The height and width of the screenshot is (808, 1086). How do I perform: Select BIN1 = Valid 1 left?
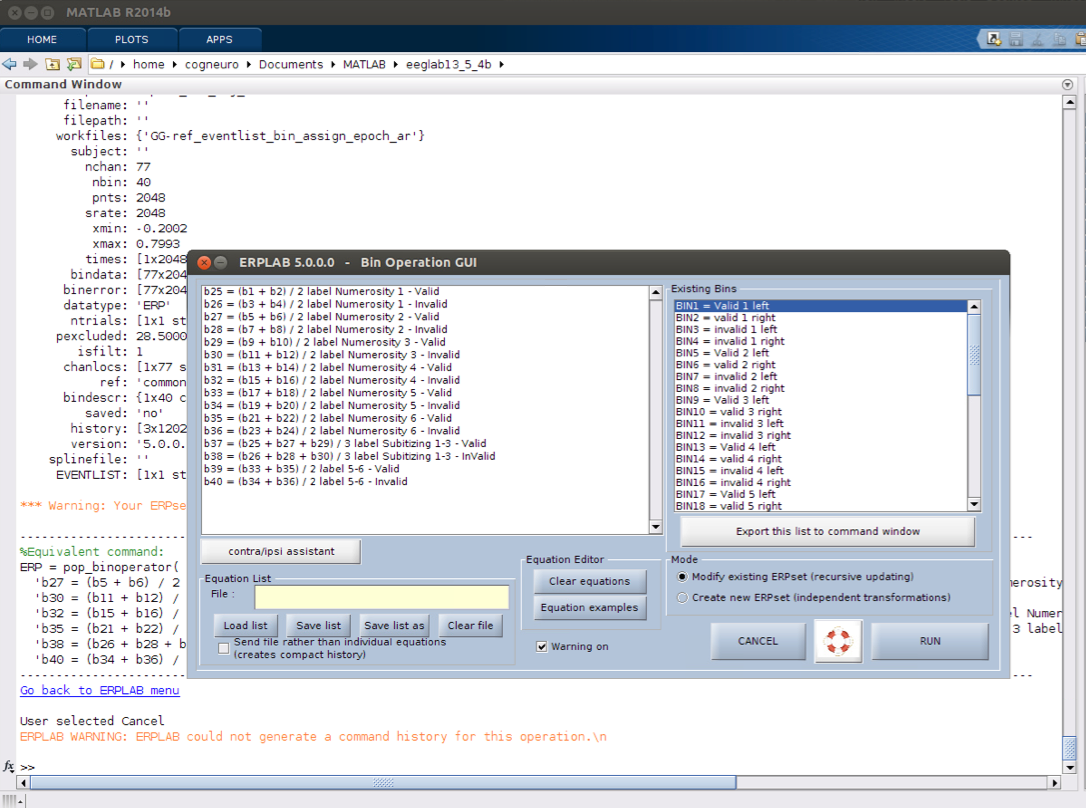pyautogui.click(x=821, y=305)
